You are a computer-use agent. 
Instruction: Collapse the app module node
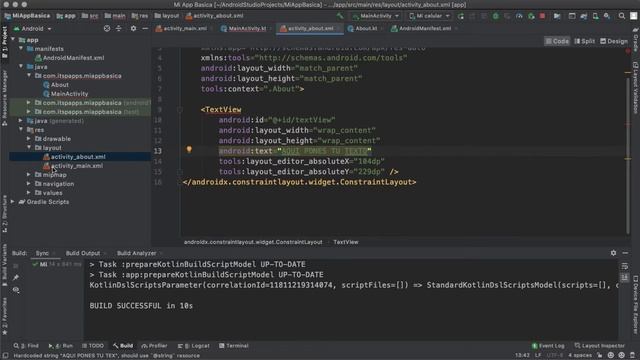coord(13,40)
